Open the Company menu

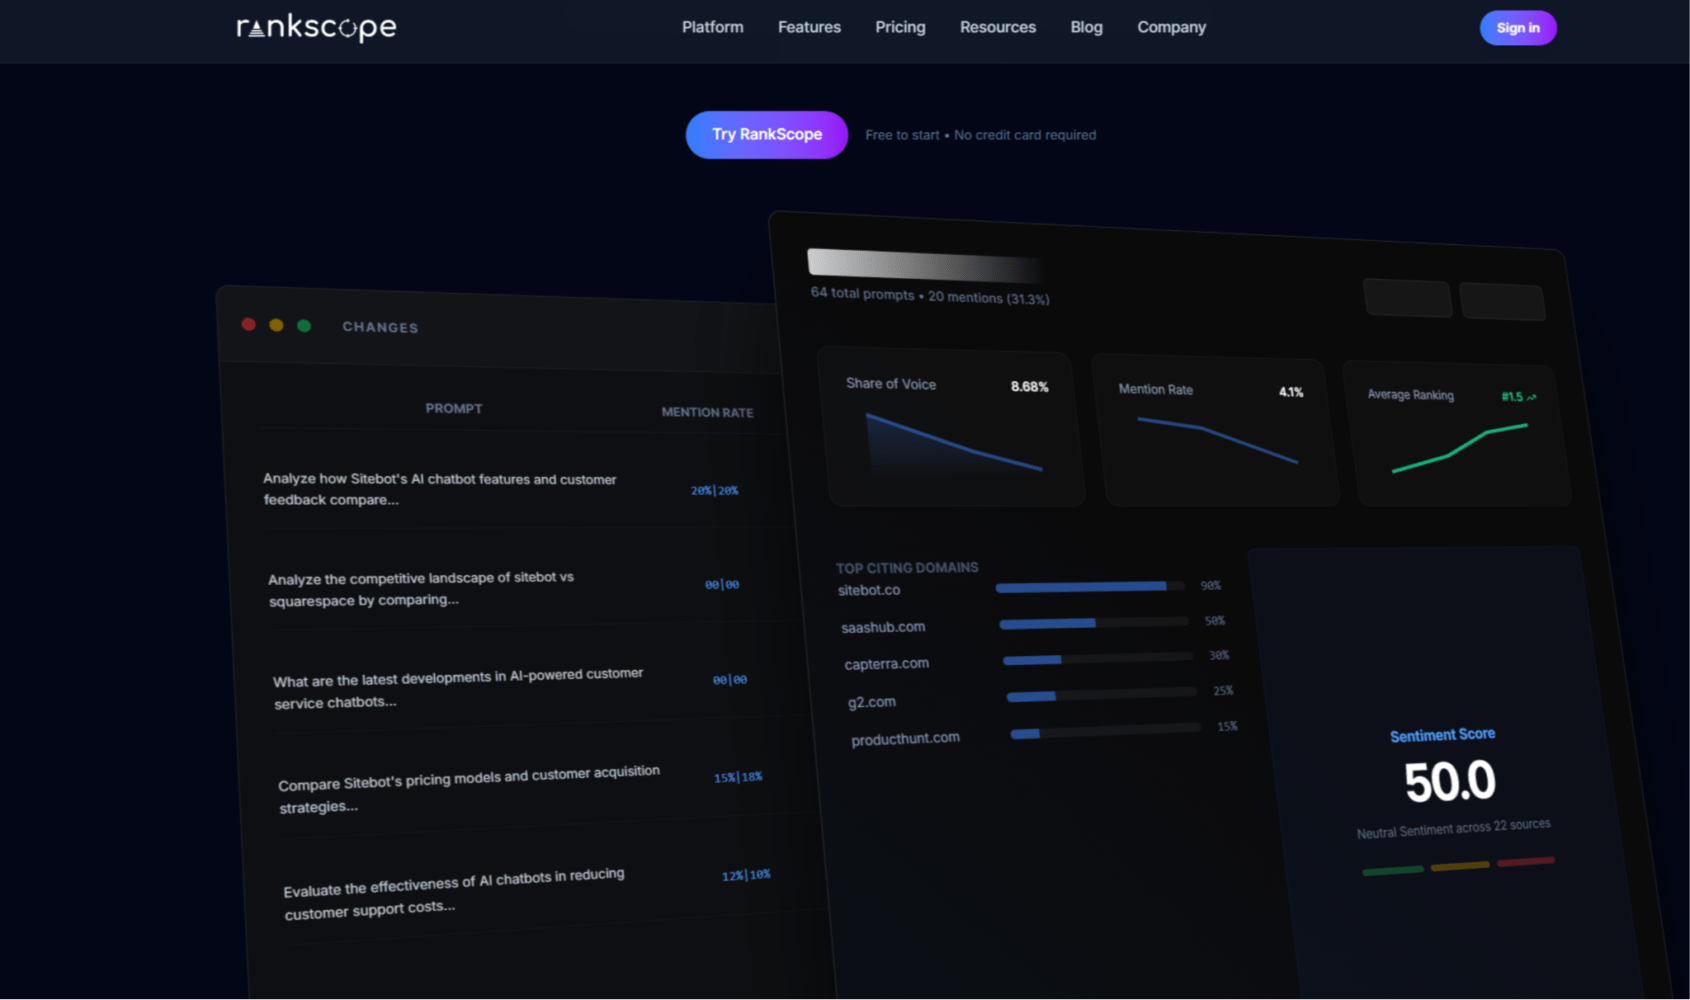(1171, 27)
